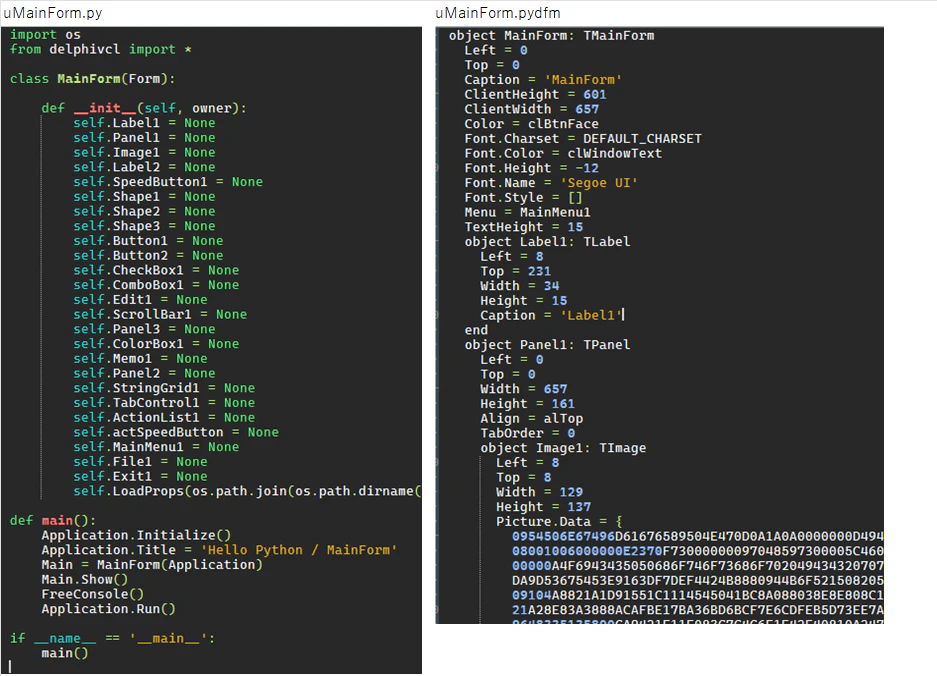This screenshot has height=676, width=937.
Task: Click 'Align = alTop' line
Action: point(532,418)
